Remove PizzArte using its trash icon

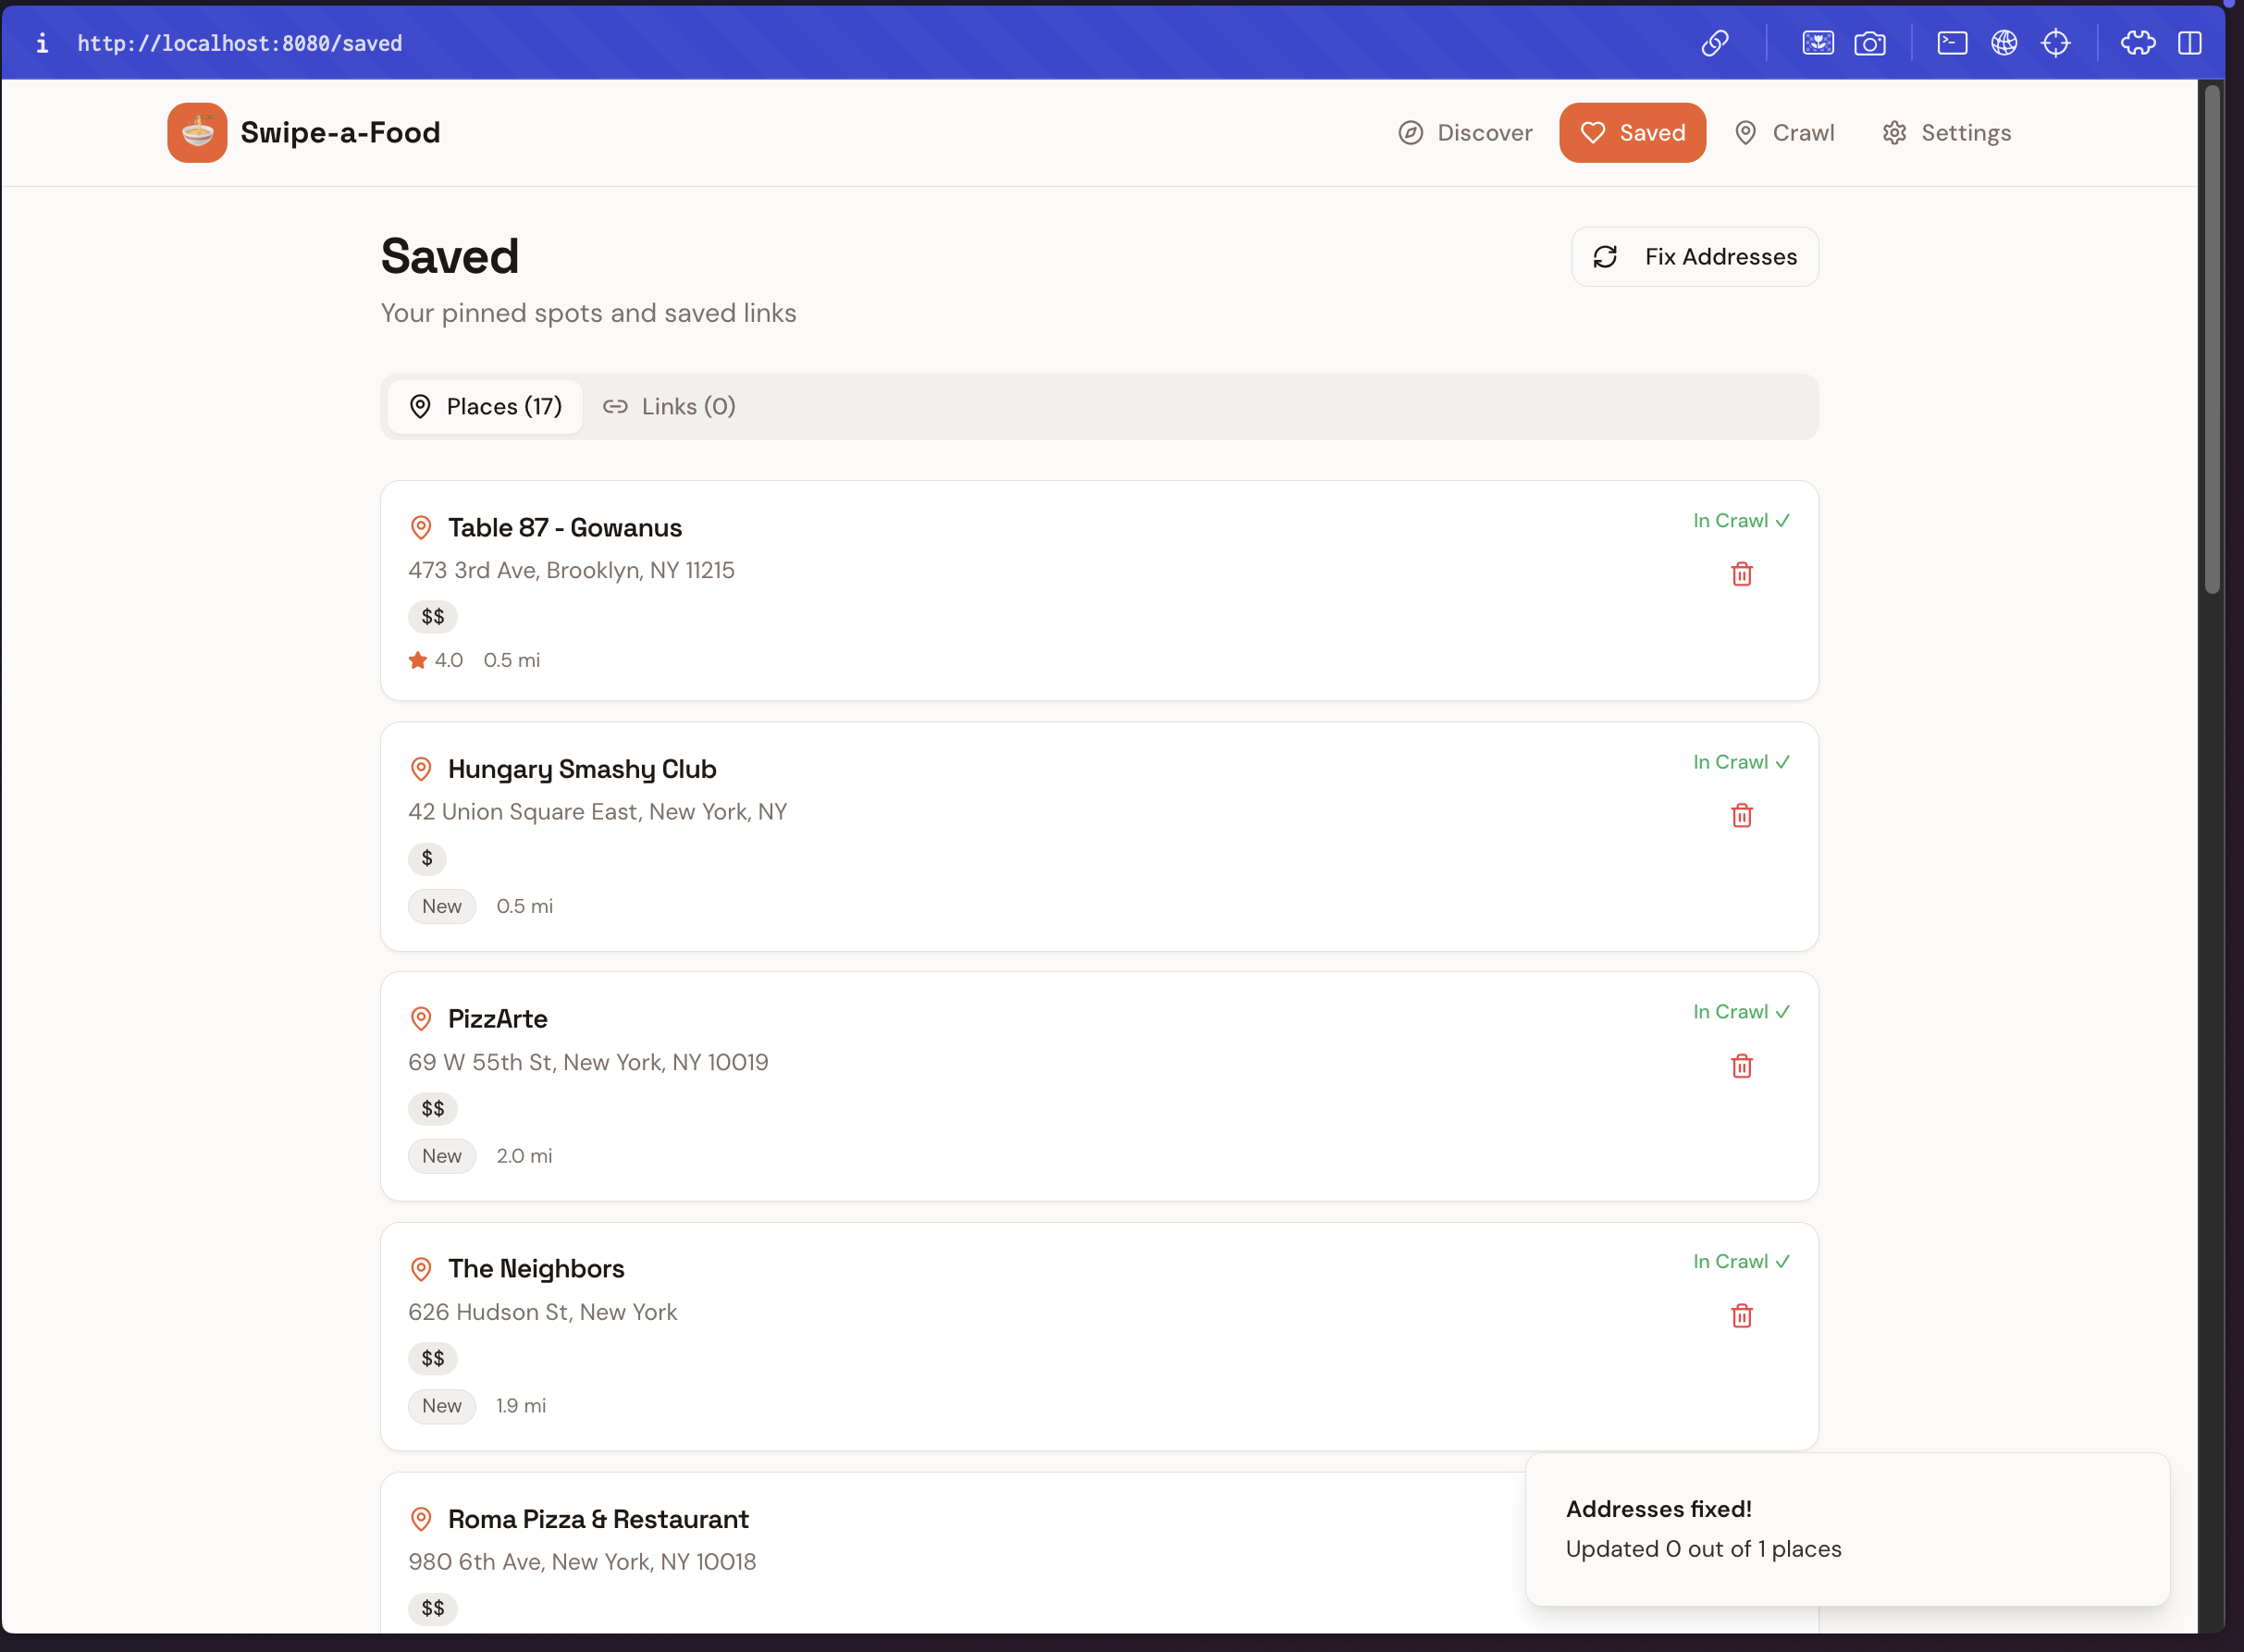[x=1741, y=1066]
